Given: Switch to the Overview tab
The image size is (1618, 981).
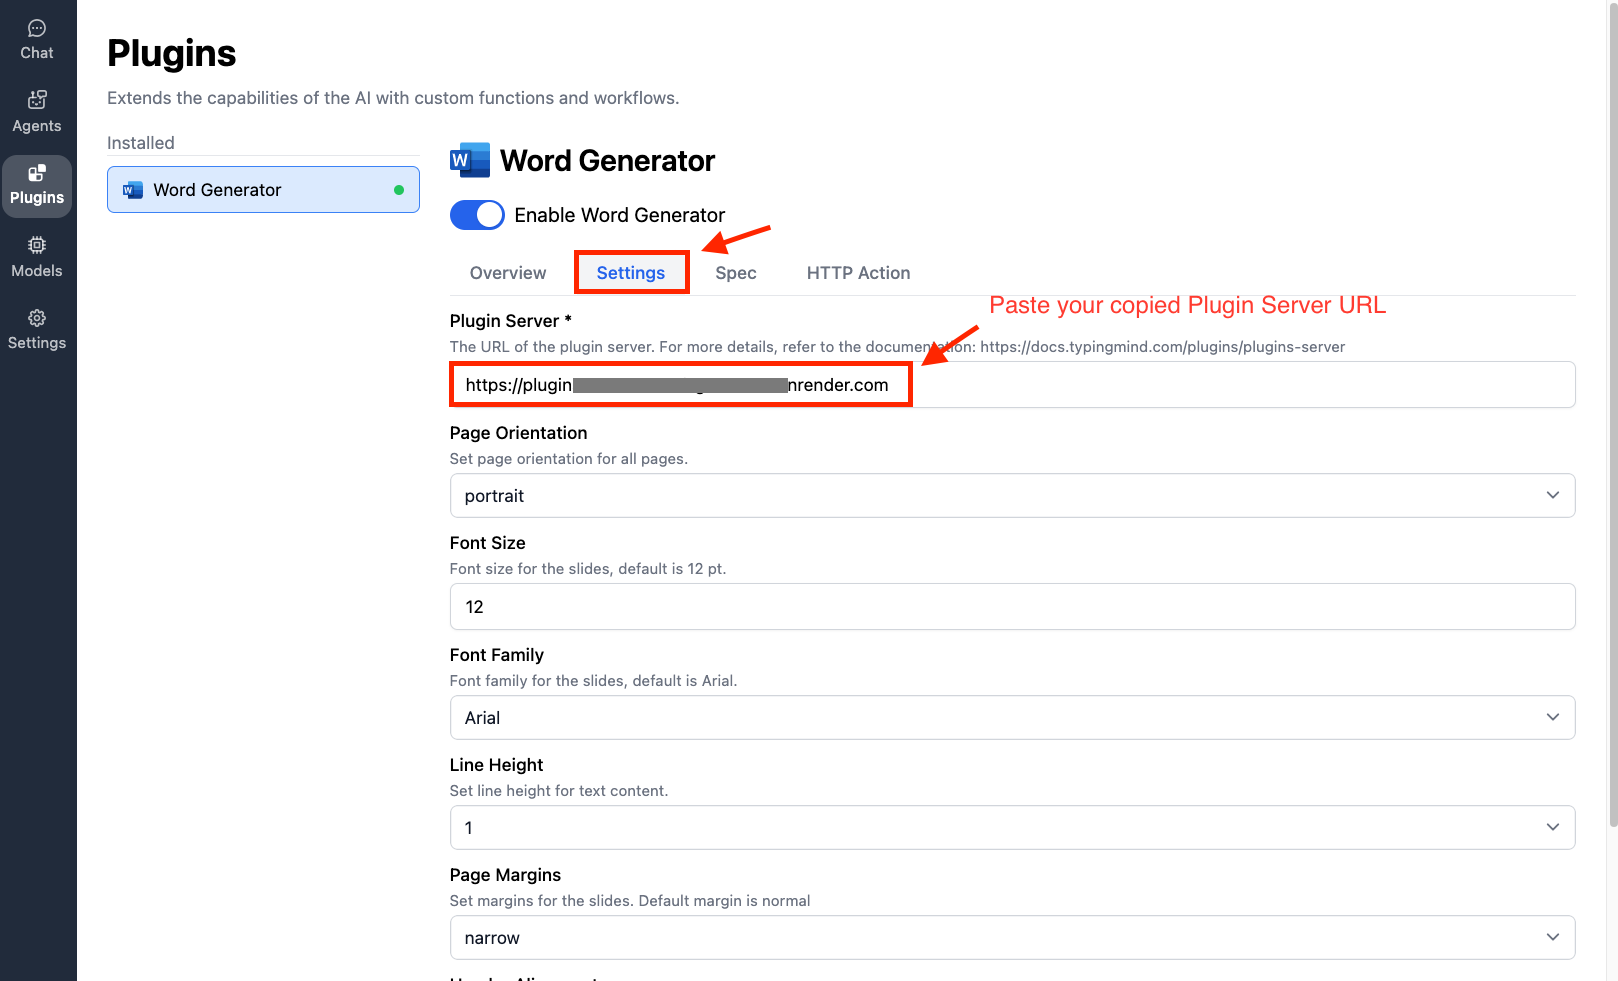Looking at the screenshot, I should [508, 273].
